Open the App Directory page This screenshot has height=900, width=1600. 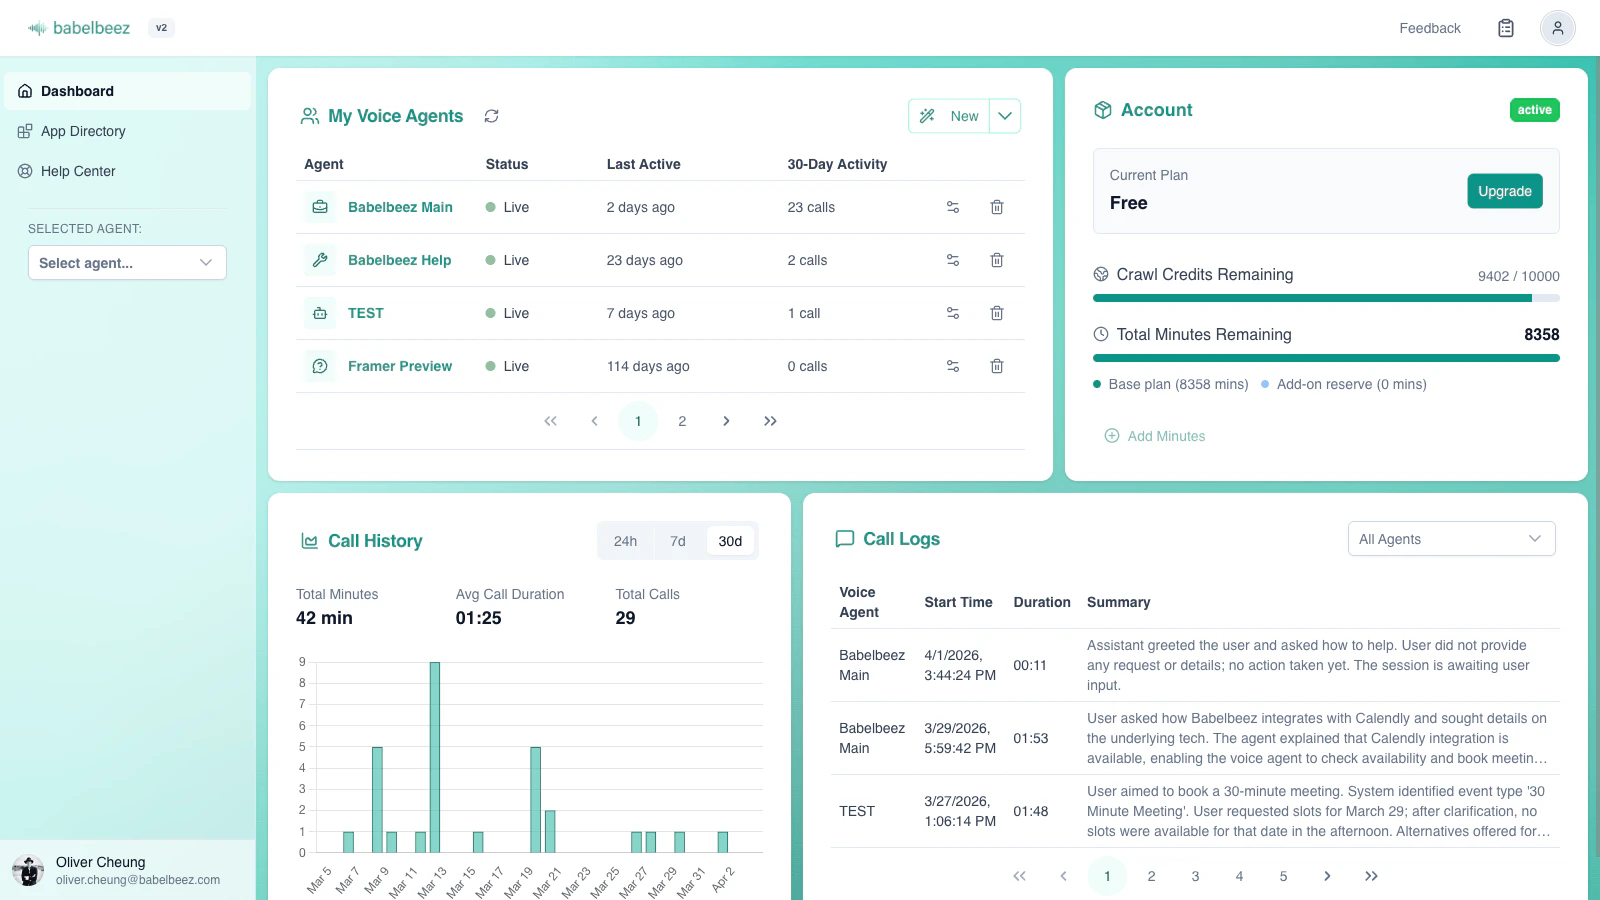click(127, 131)
